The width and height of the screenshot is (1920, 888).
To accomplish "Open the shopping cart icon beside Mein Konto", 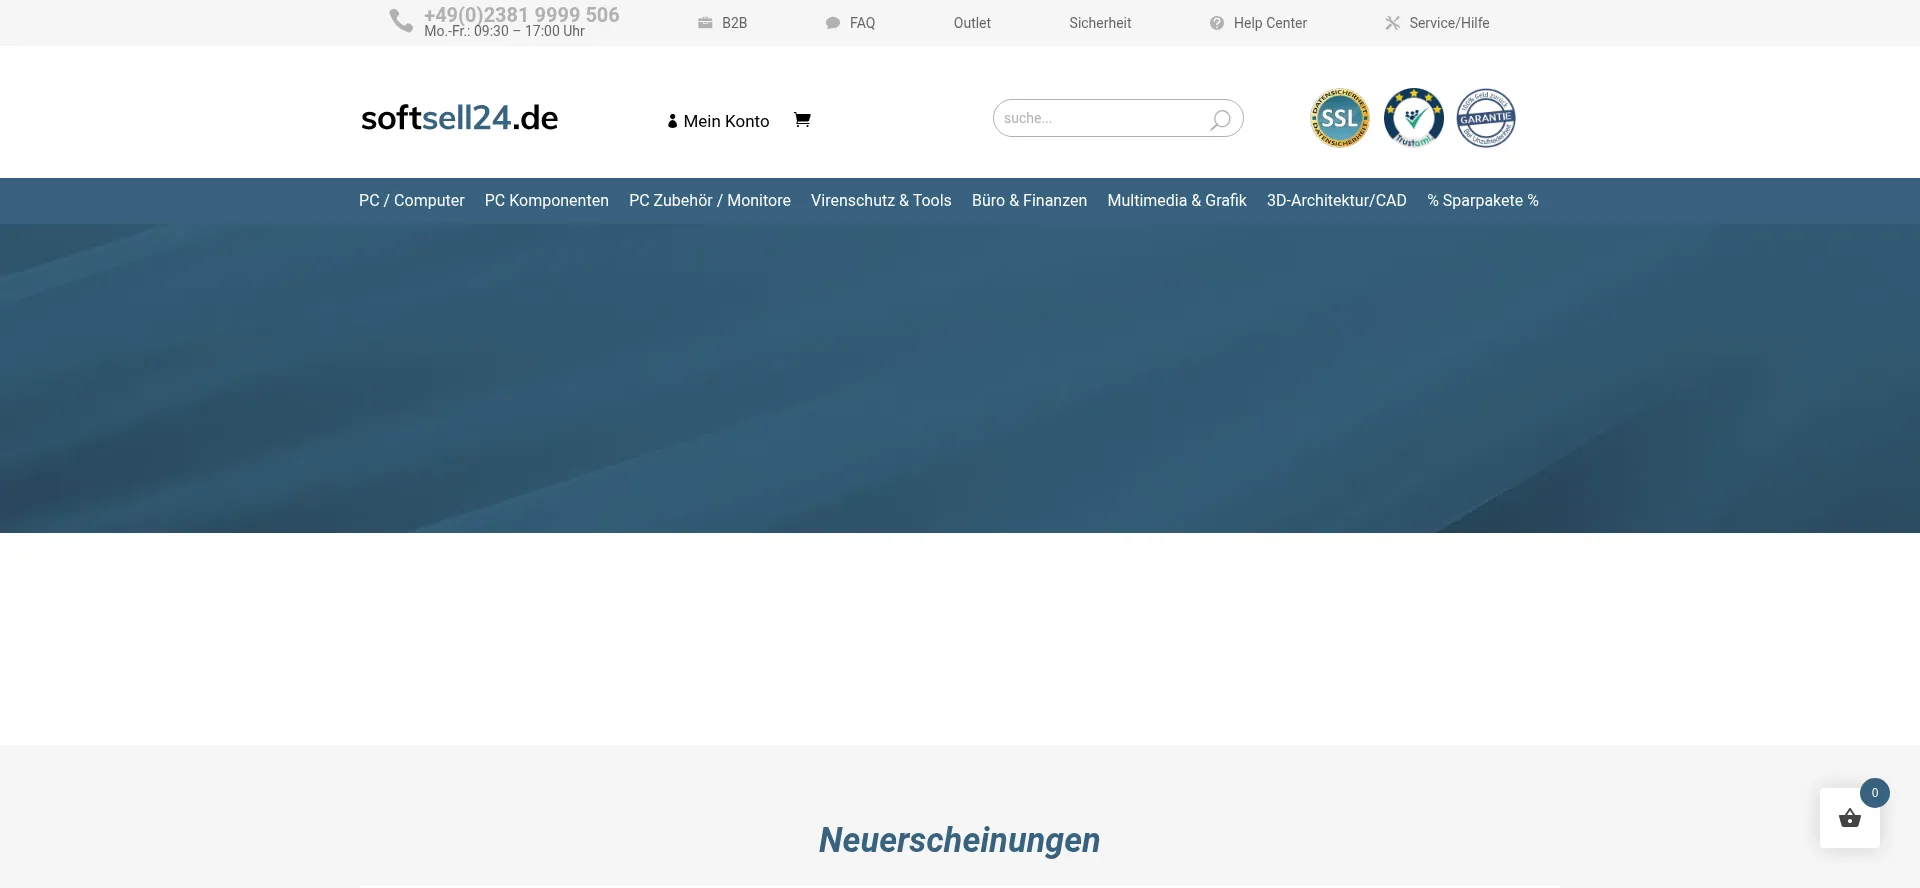I will click(x=802, y=120).
